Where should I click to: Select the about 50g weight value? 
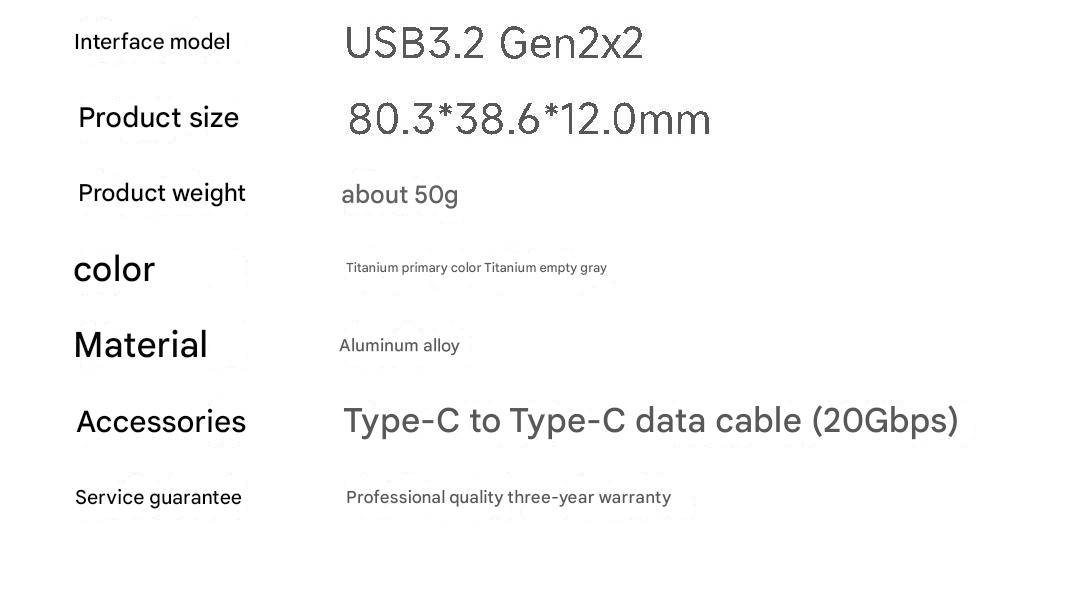click(x=399, y=195)
